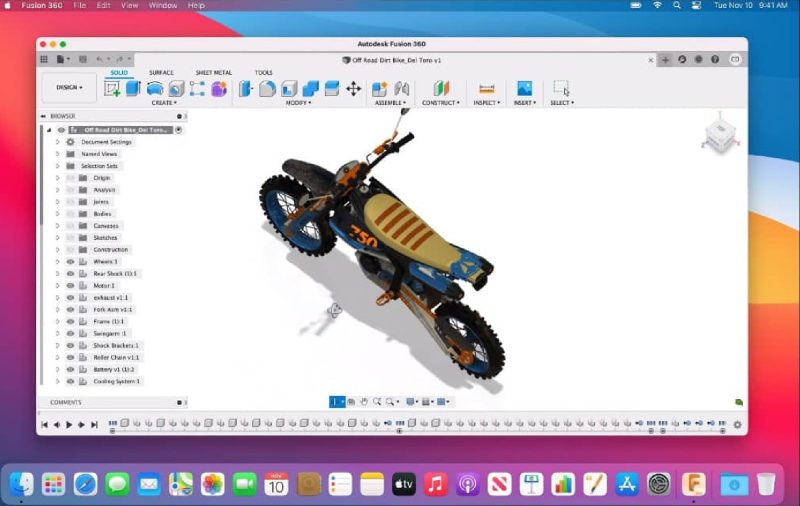
Task: Launch Fusion 360 icon in Dock
Action: pyautogui.click(x=694, y=484)
